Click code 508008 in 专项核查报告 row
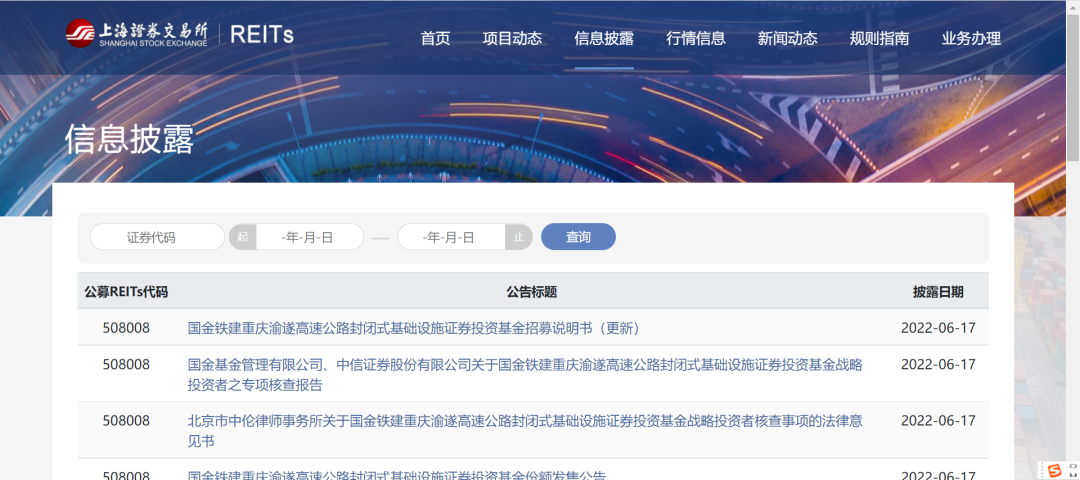1080x480 pixels. 126,364
